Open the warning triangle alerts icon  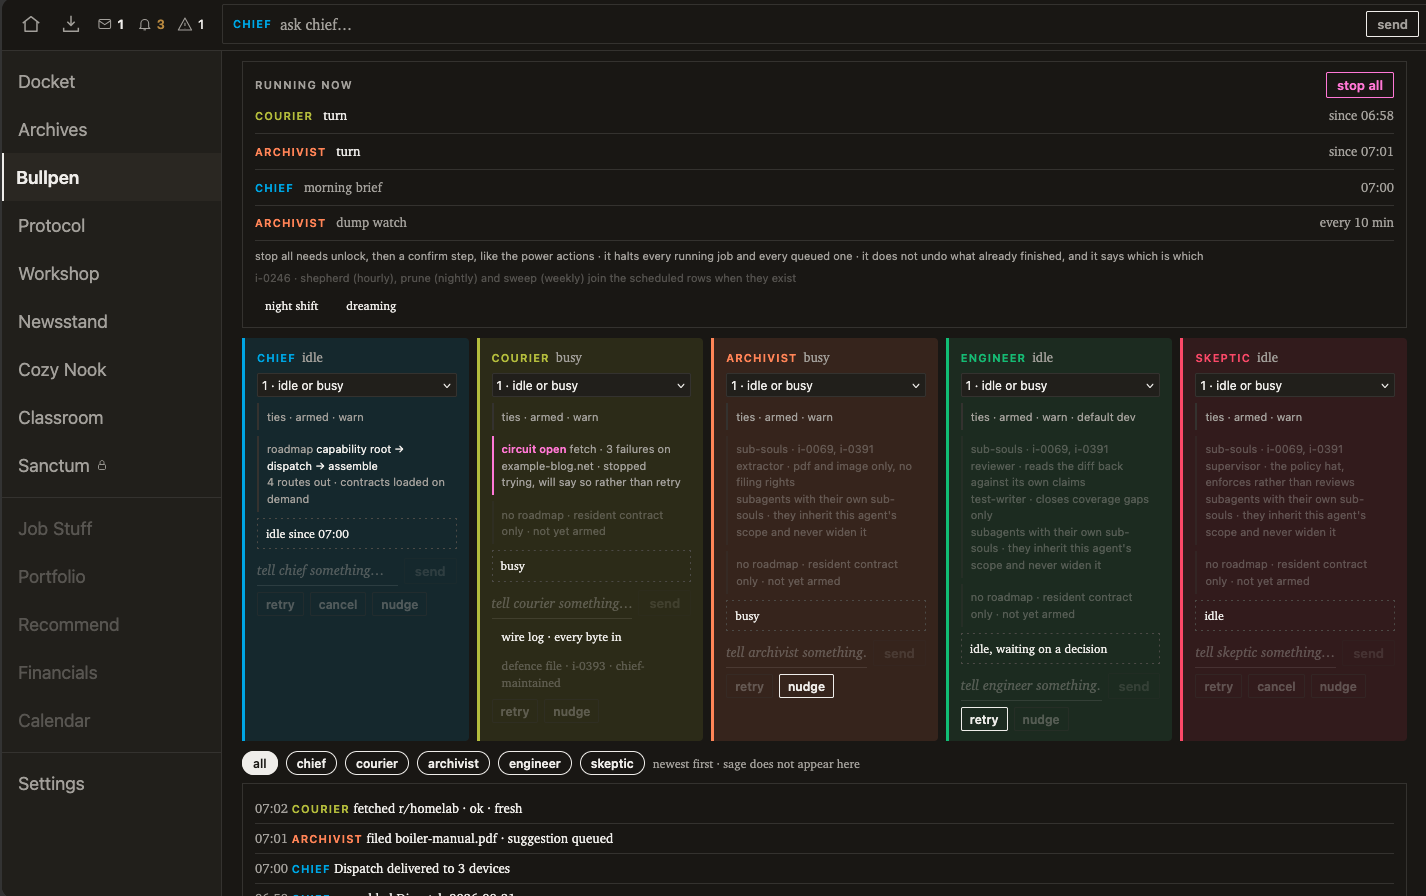coord(191,24)
